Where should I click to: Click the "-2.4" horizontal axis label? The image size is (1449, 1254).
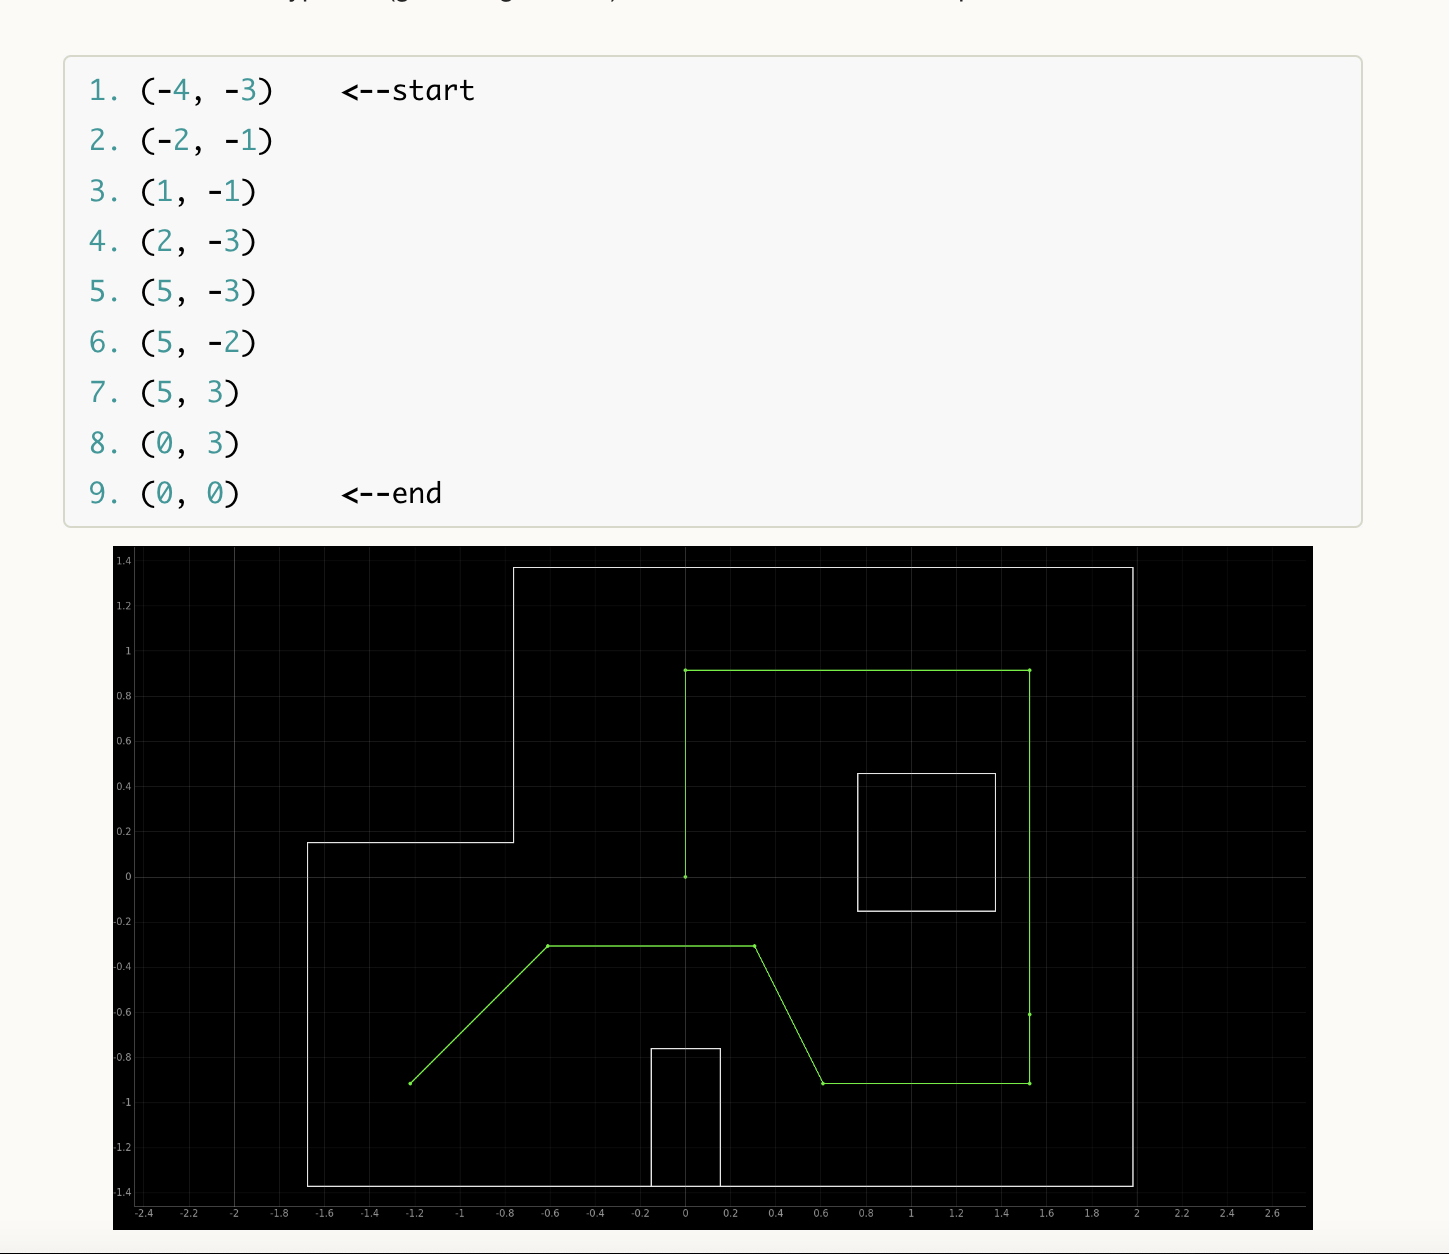(144, 1213)
